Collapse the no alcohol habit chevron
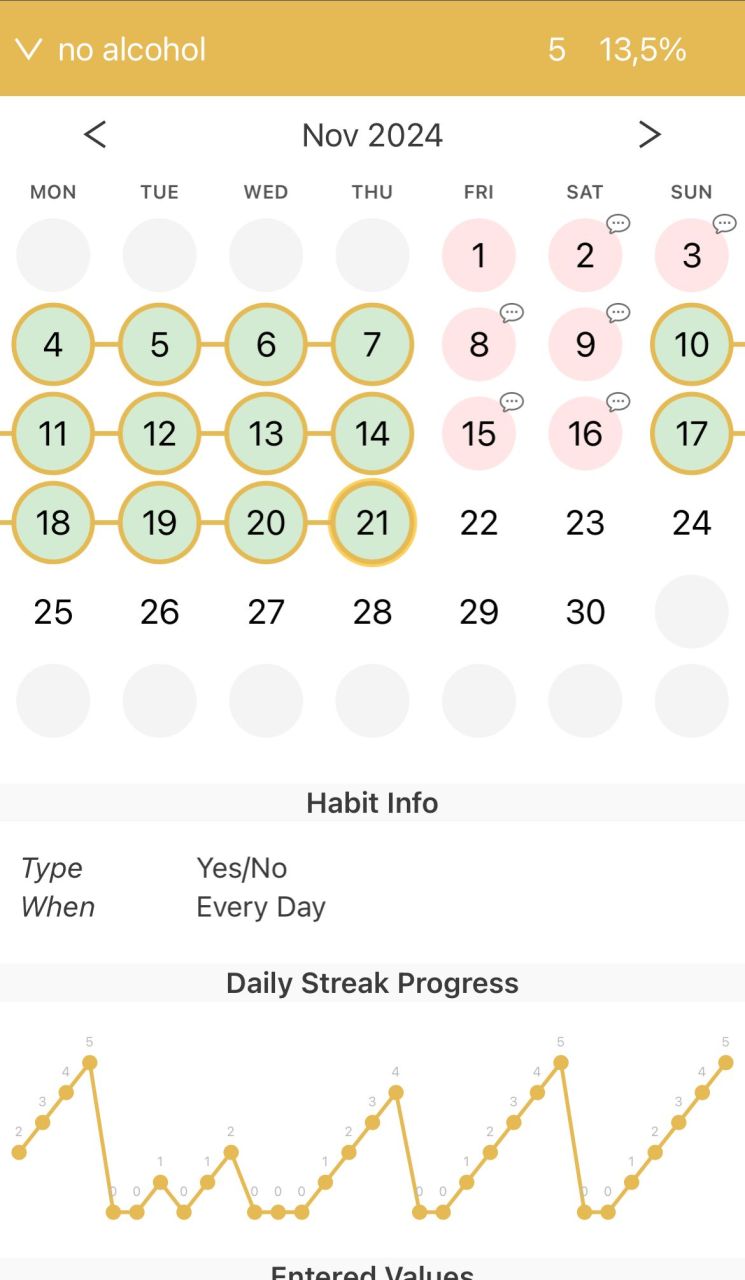745x1280 pixels. pyautogui.click(x=28, y=49)
